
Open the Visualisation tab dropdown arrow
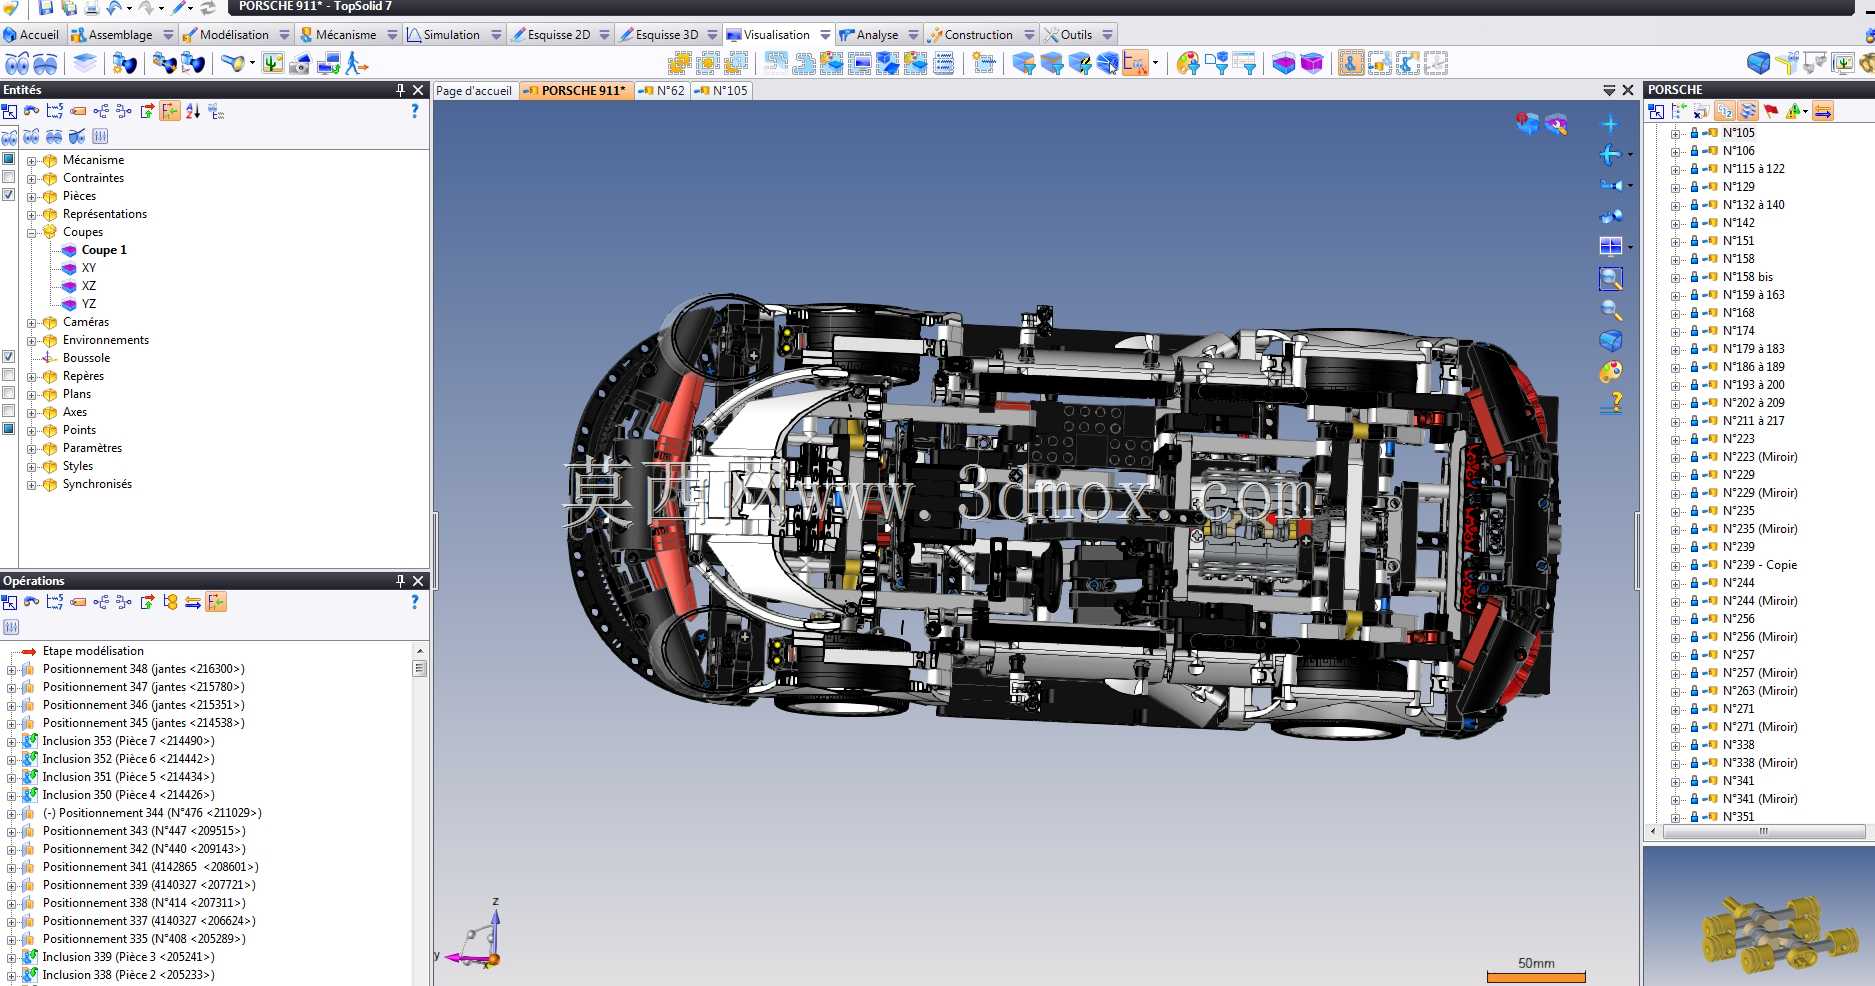coord(825,35)
